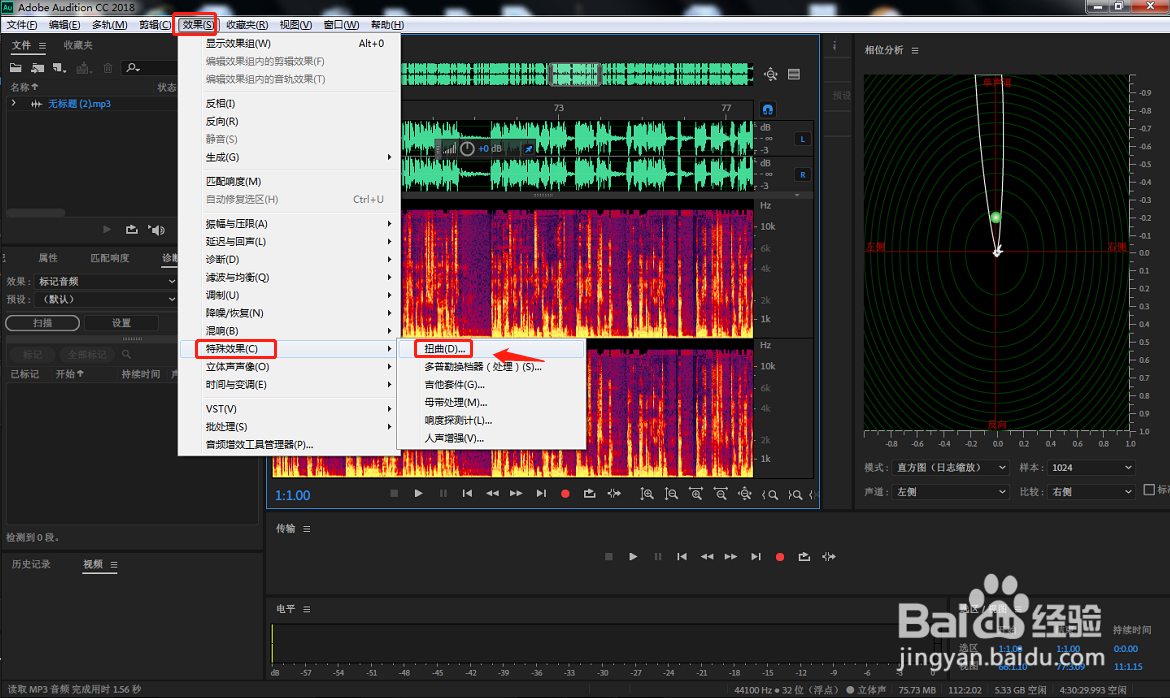The image size is (1170, 698).
Task: Click Rewind in the editor transport
Action: click(x=492, y=493)
